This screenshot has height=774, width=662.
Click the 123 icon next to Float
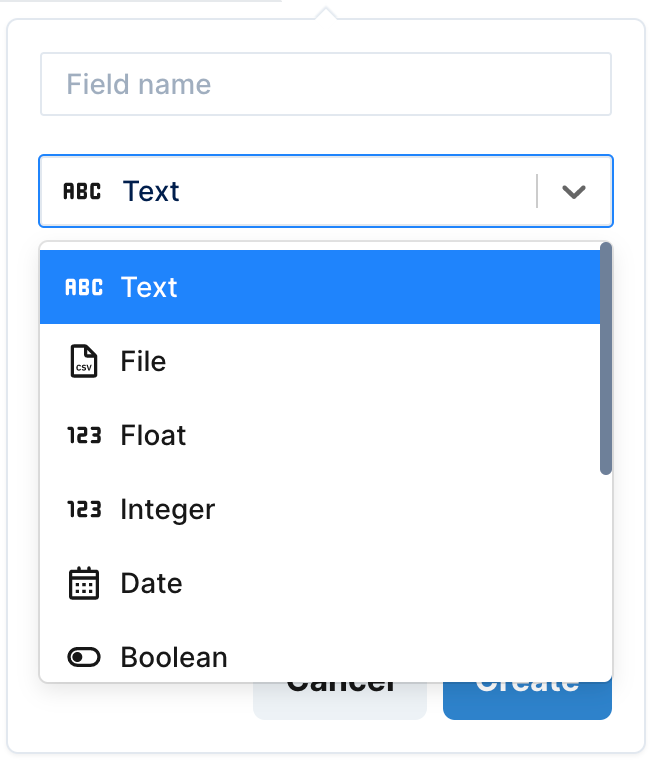84,436
